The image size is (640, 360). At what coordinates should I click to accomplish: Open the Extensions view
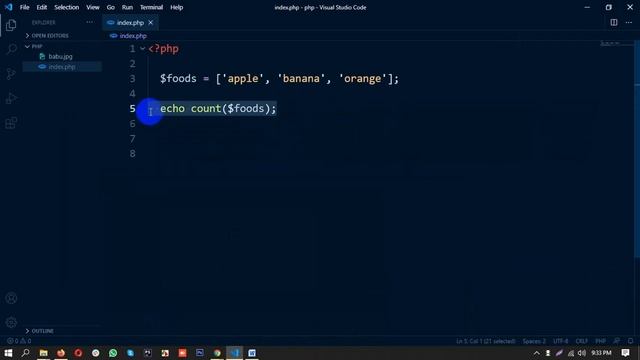11,123
